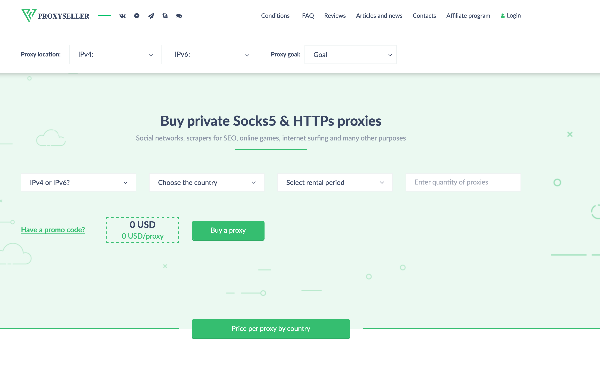Click the chat bubbles icon in header
600x372 pixels.
click(x=165, y=16)
